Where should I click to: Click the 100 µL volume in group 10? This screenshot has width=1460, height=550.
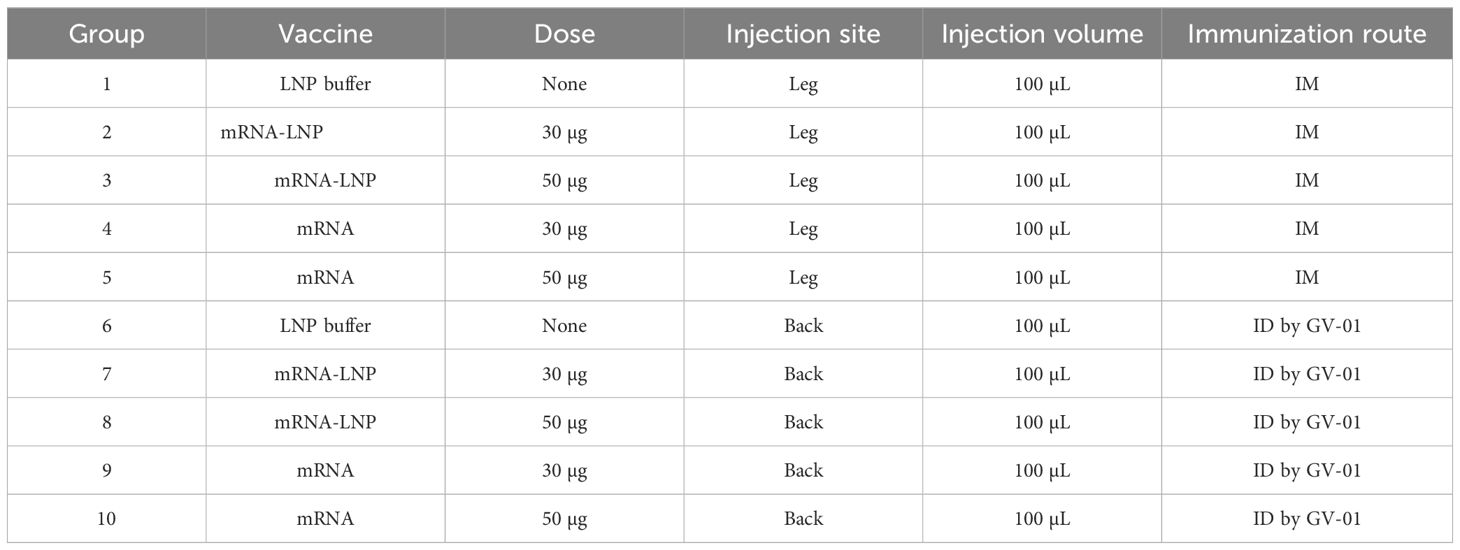coord(1042,519)
